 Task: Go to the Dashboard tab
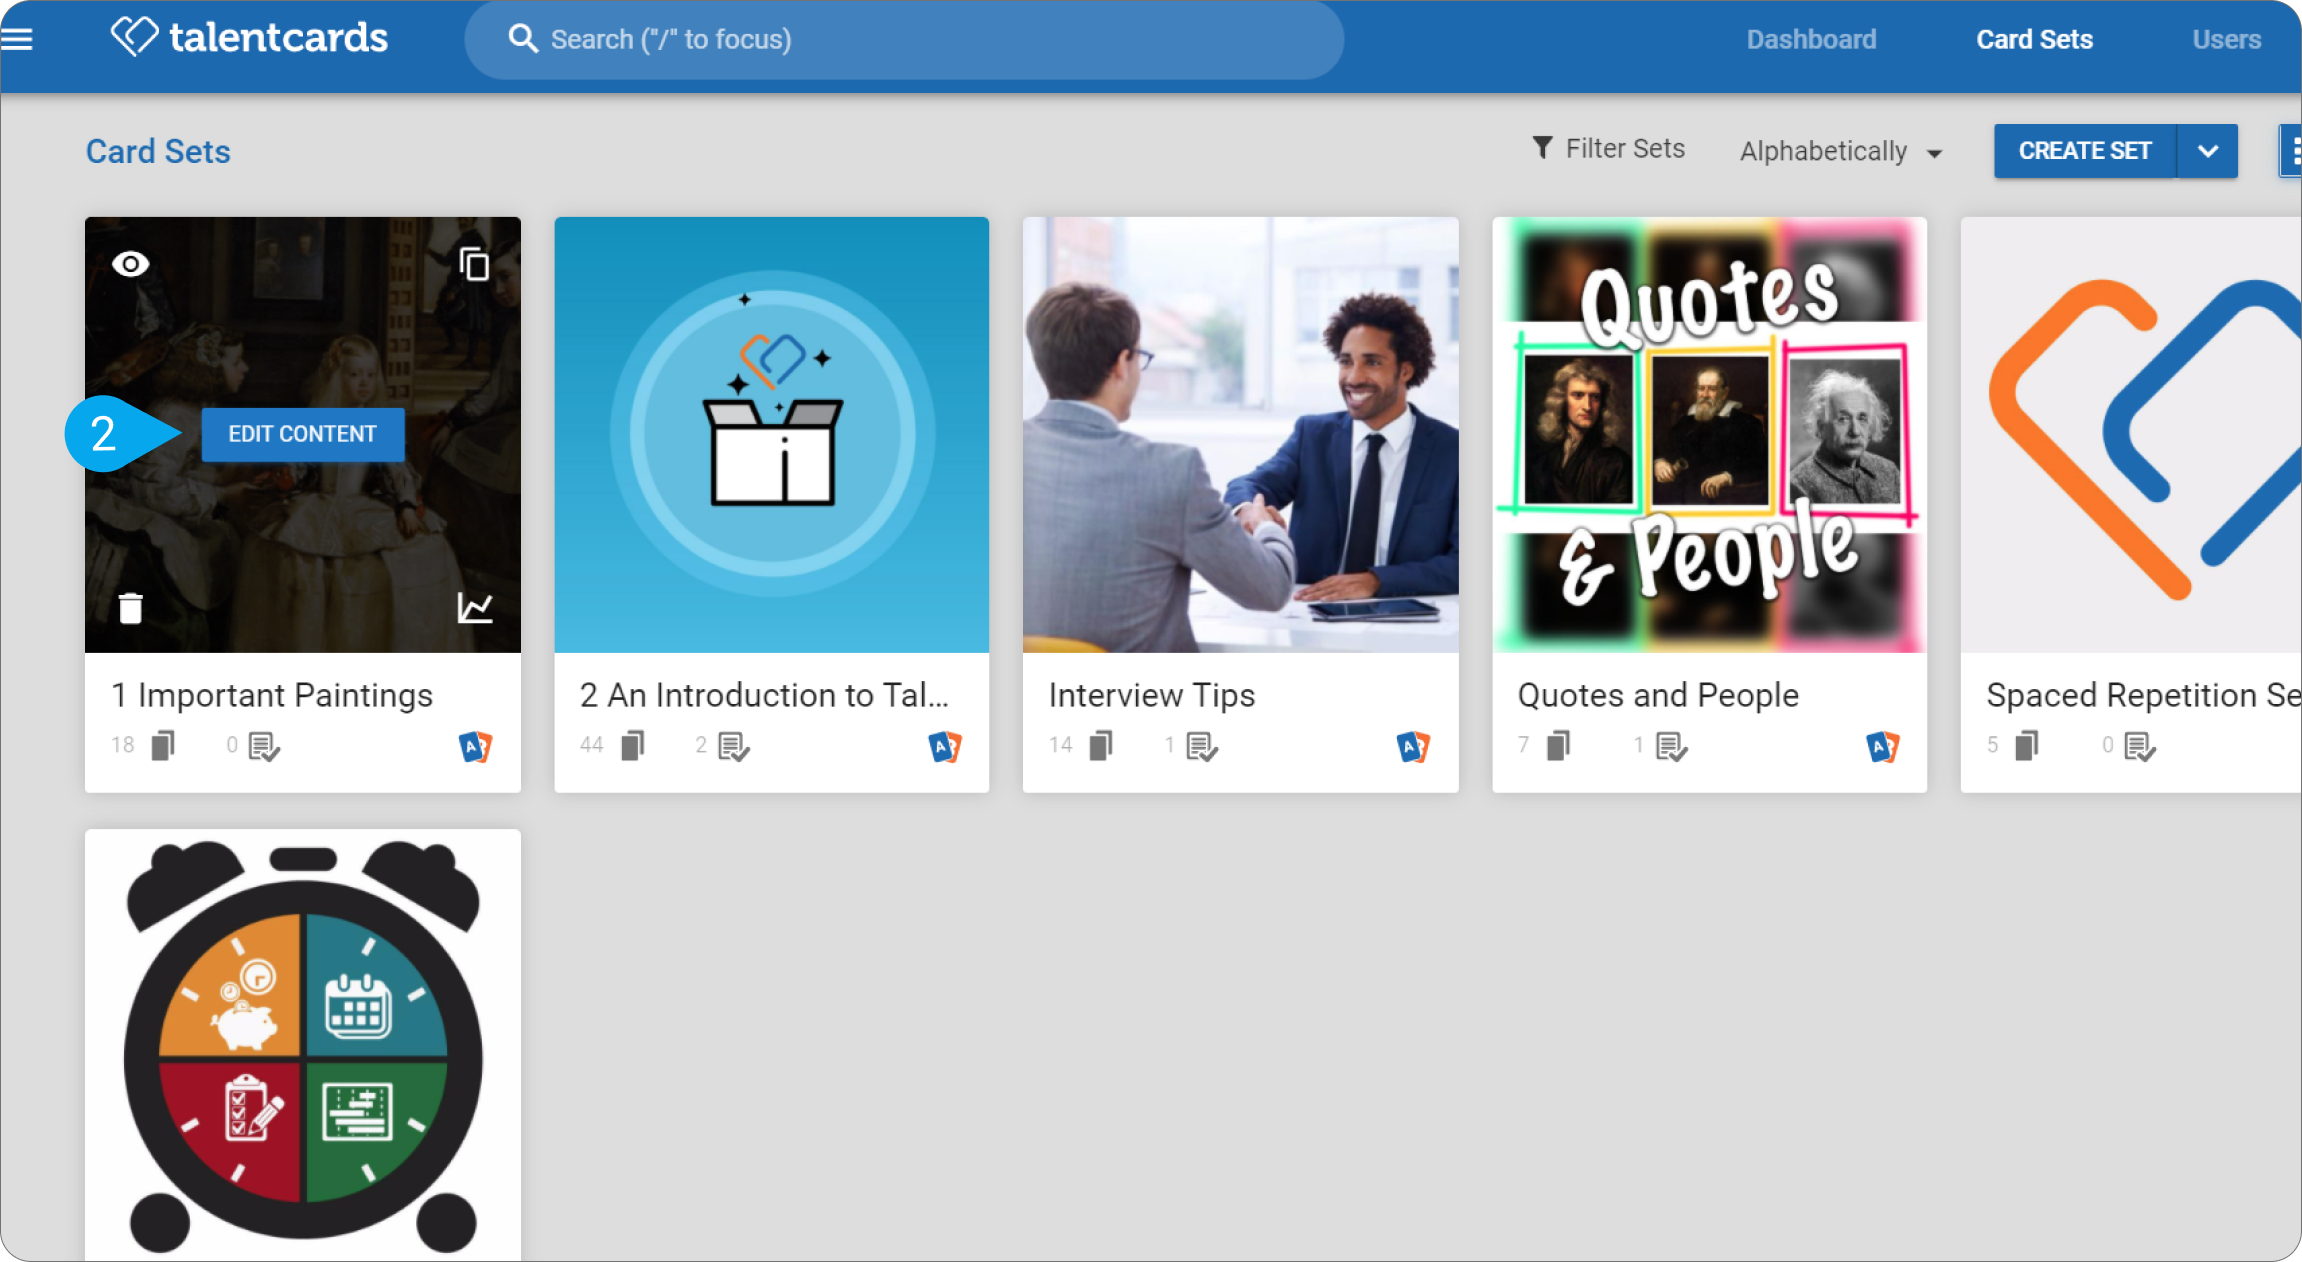1811,39
